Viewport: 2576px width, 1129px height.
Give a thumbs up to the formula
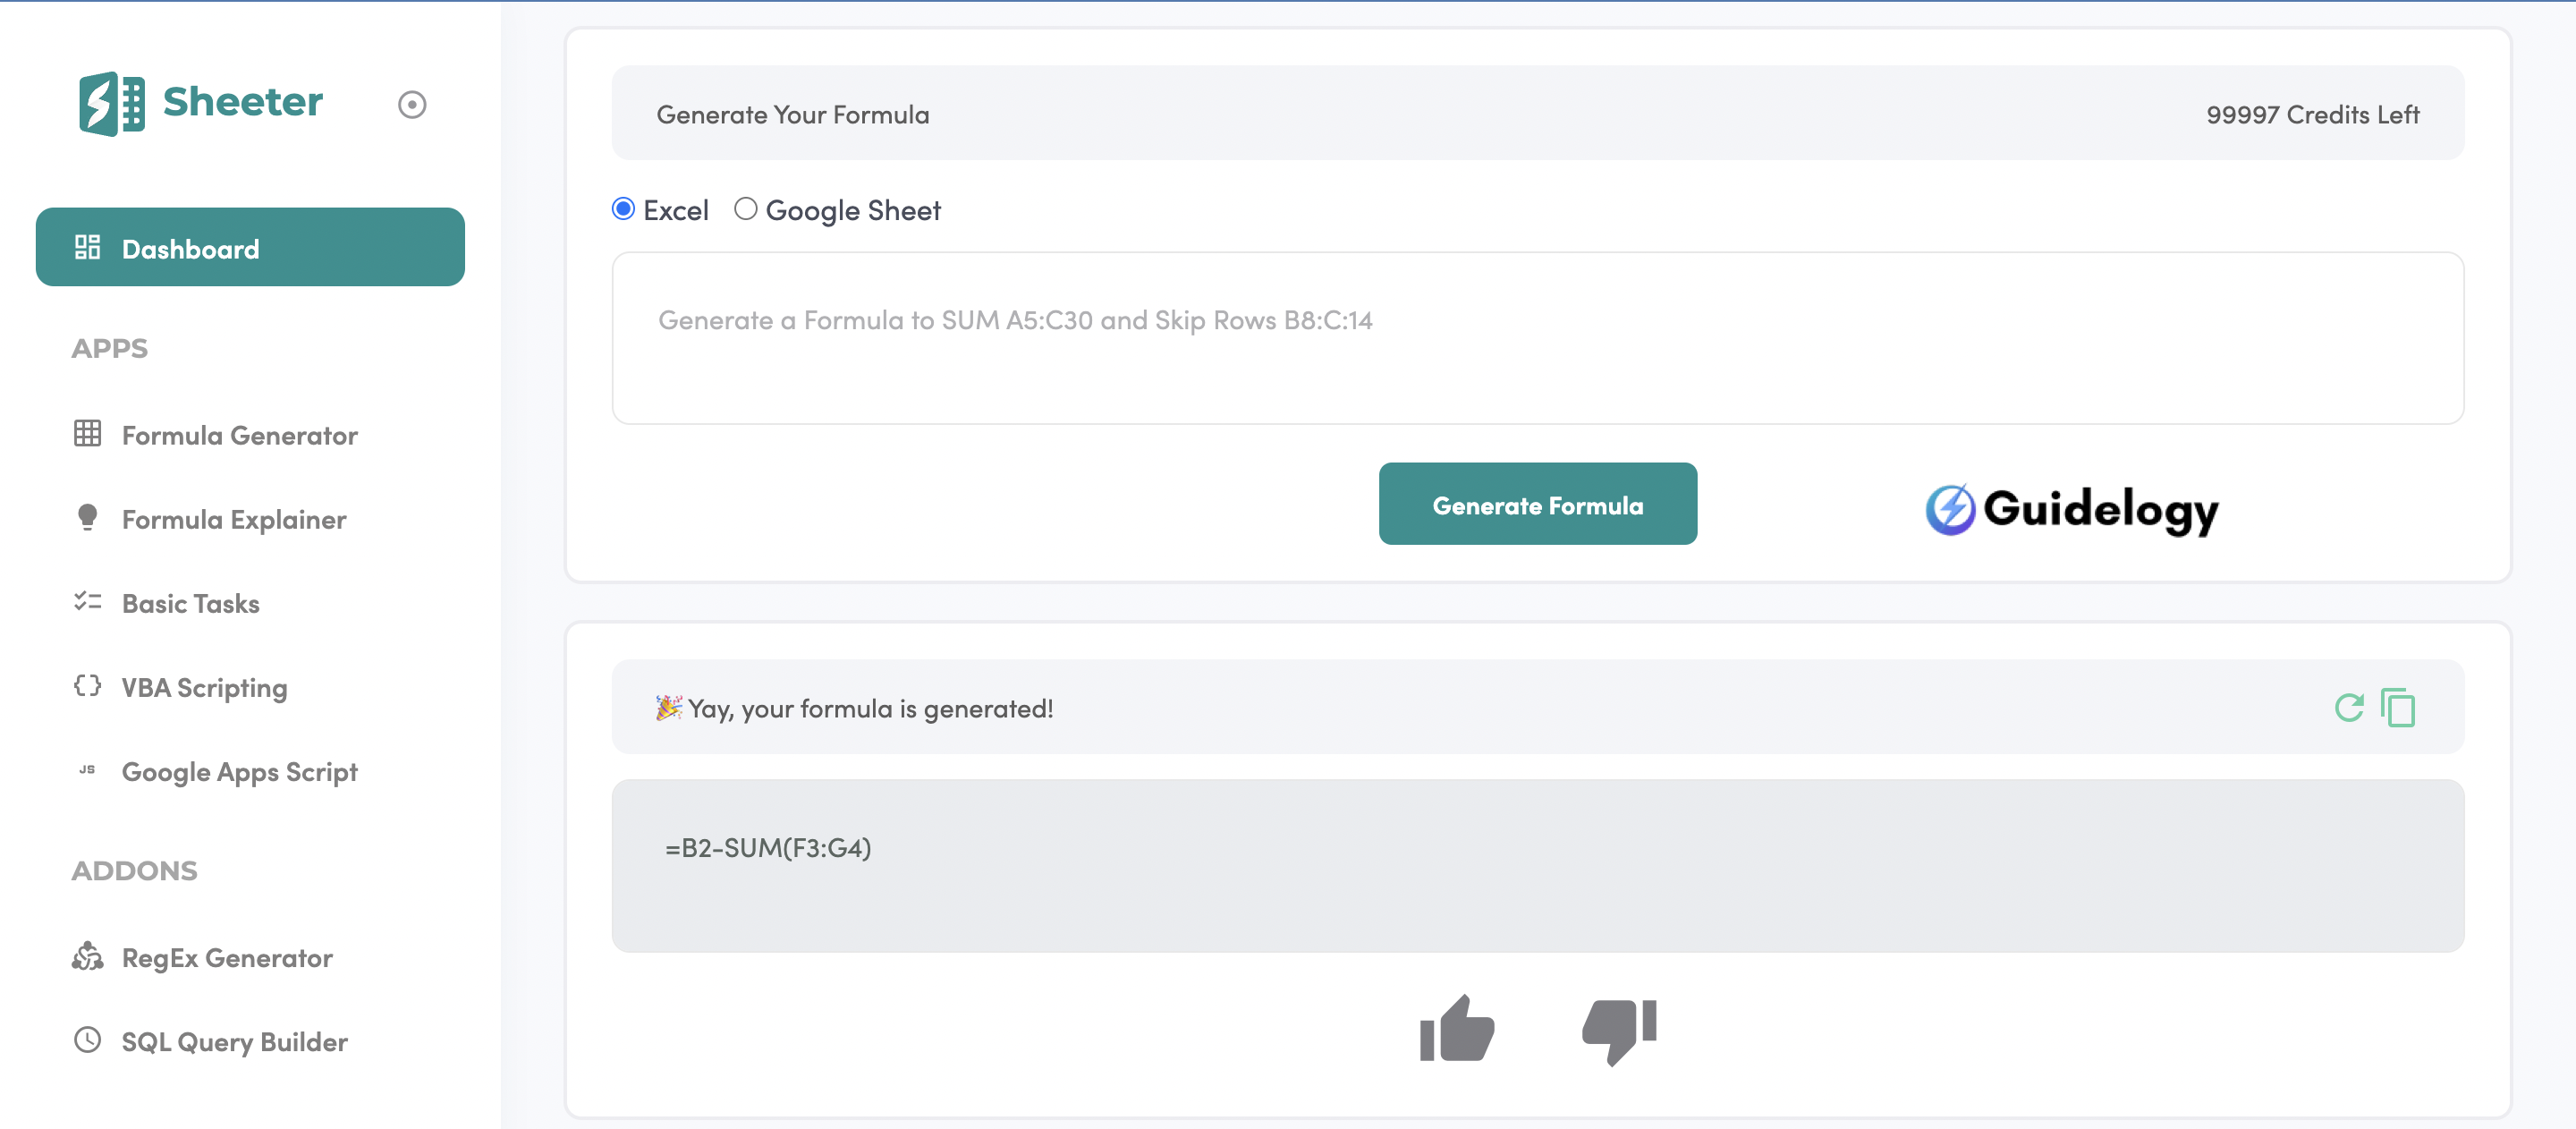[1457, 1029]
